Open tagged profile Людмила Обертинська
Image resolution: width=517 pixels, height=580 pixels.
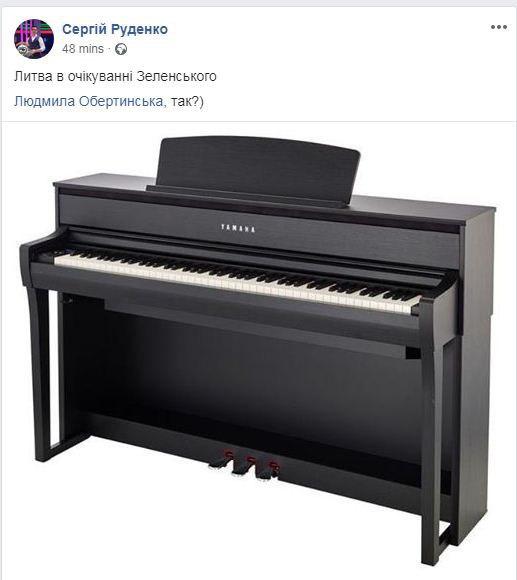(x=88, y=101)
